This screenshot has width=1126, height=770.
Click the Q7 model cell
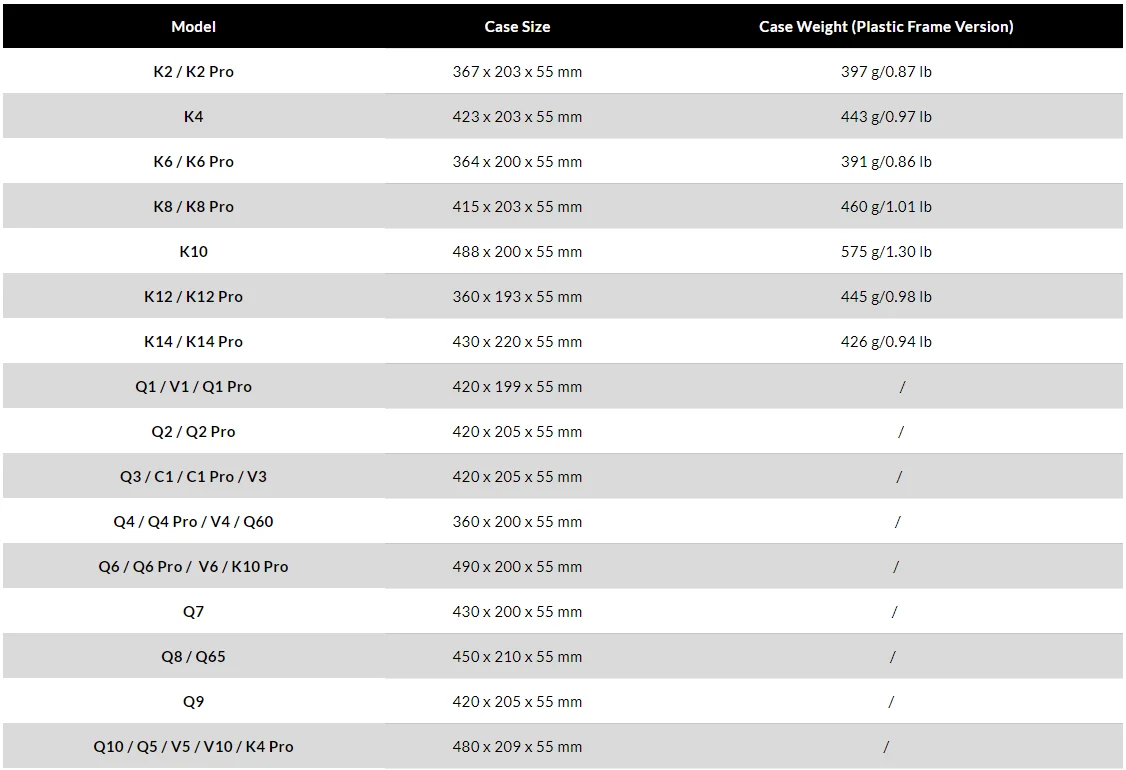coord(193,612)
